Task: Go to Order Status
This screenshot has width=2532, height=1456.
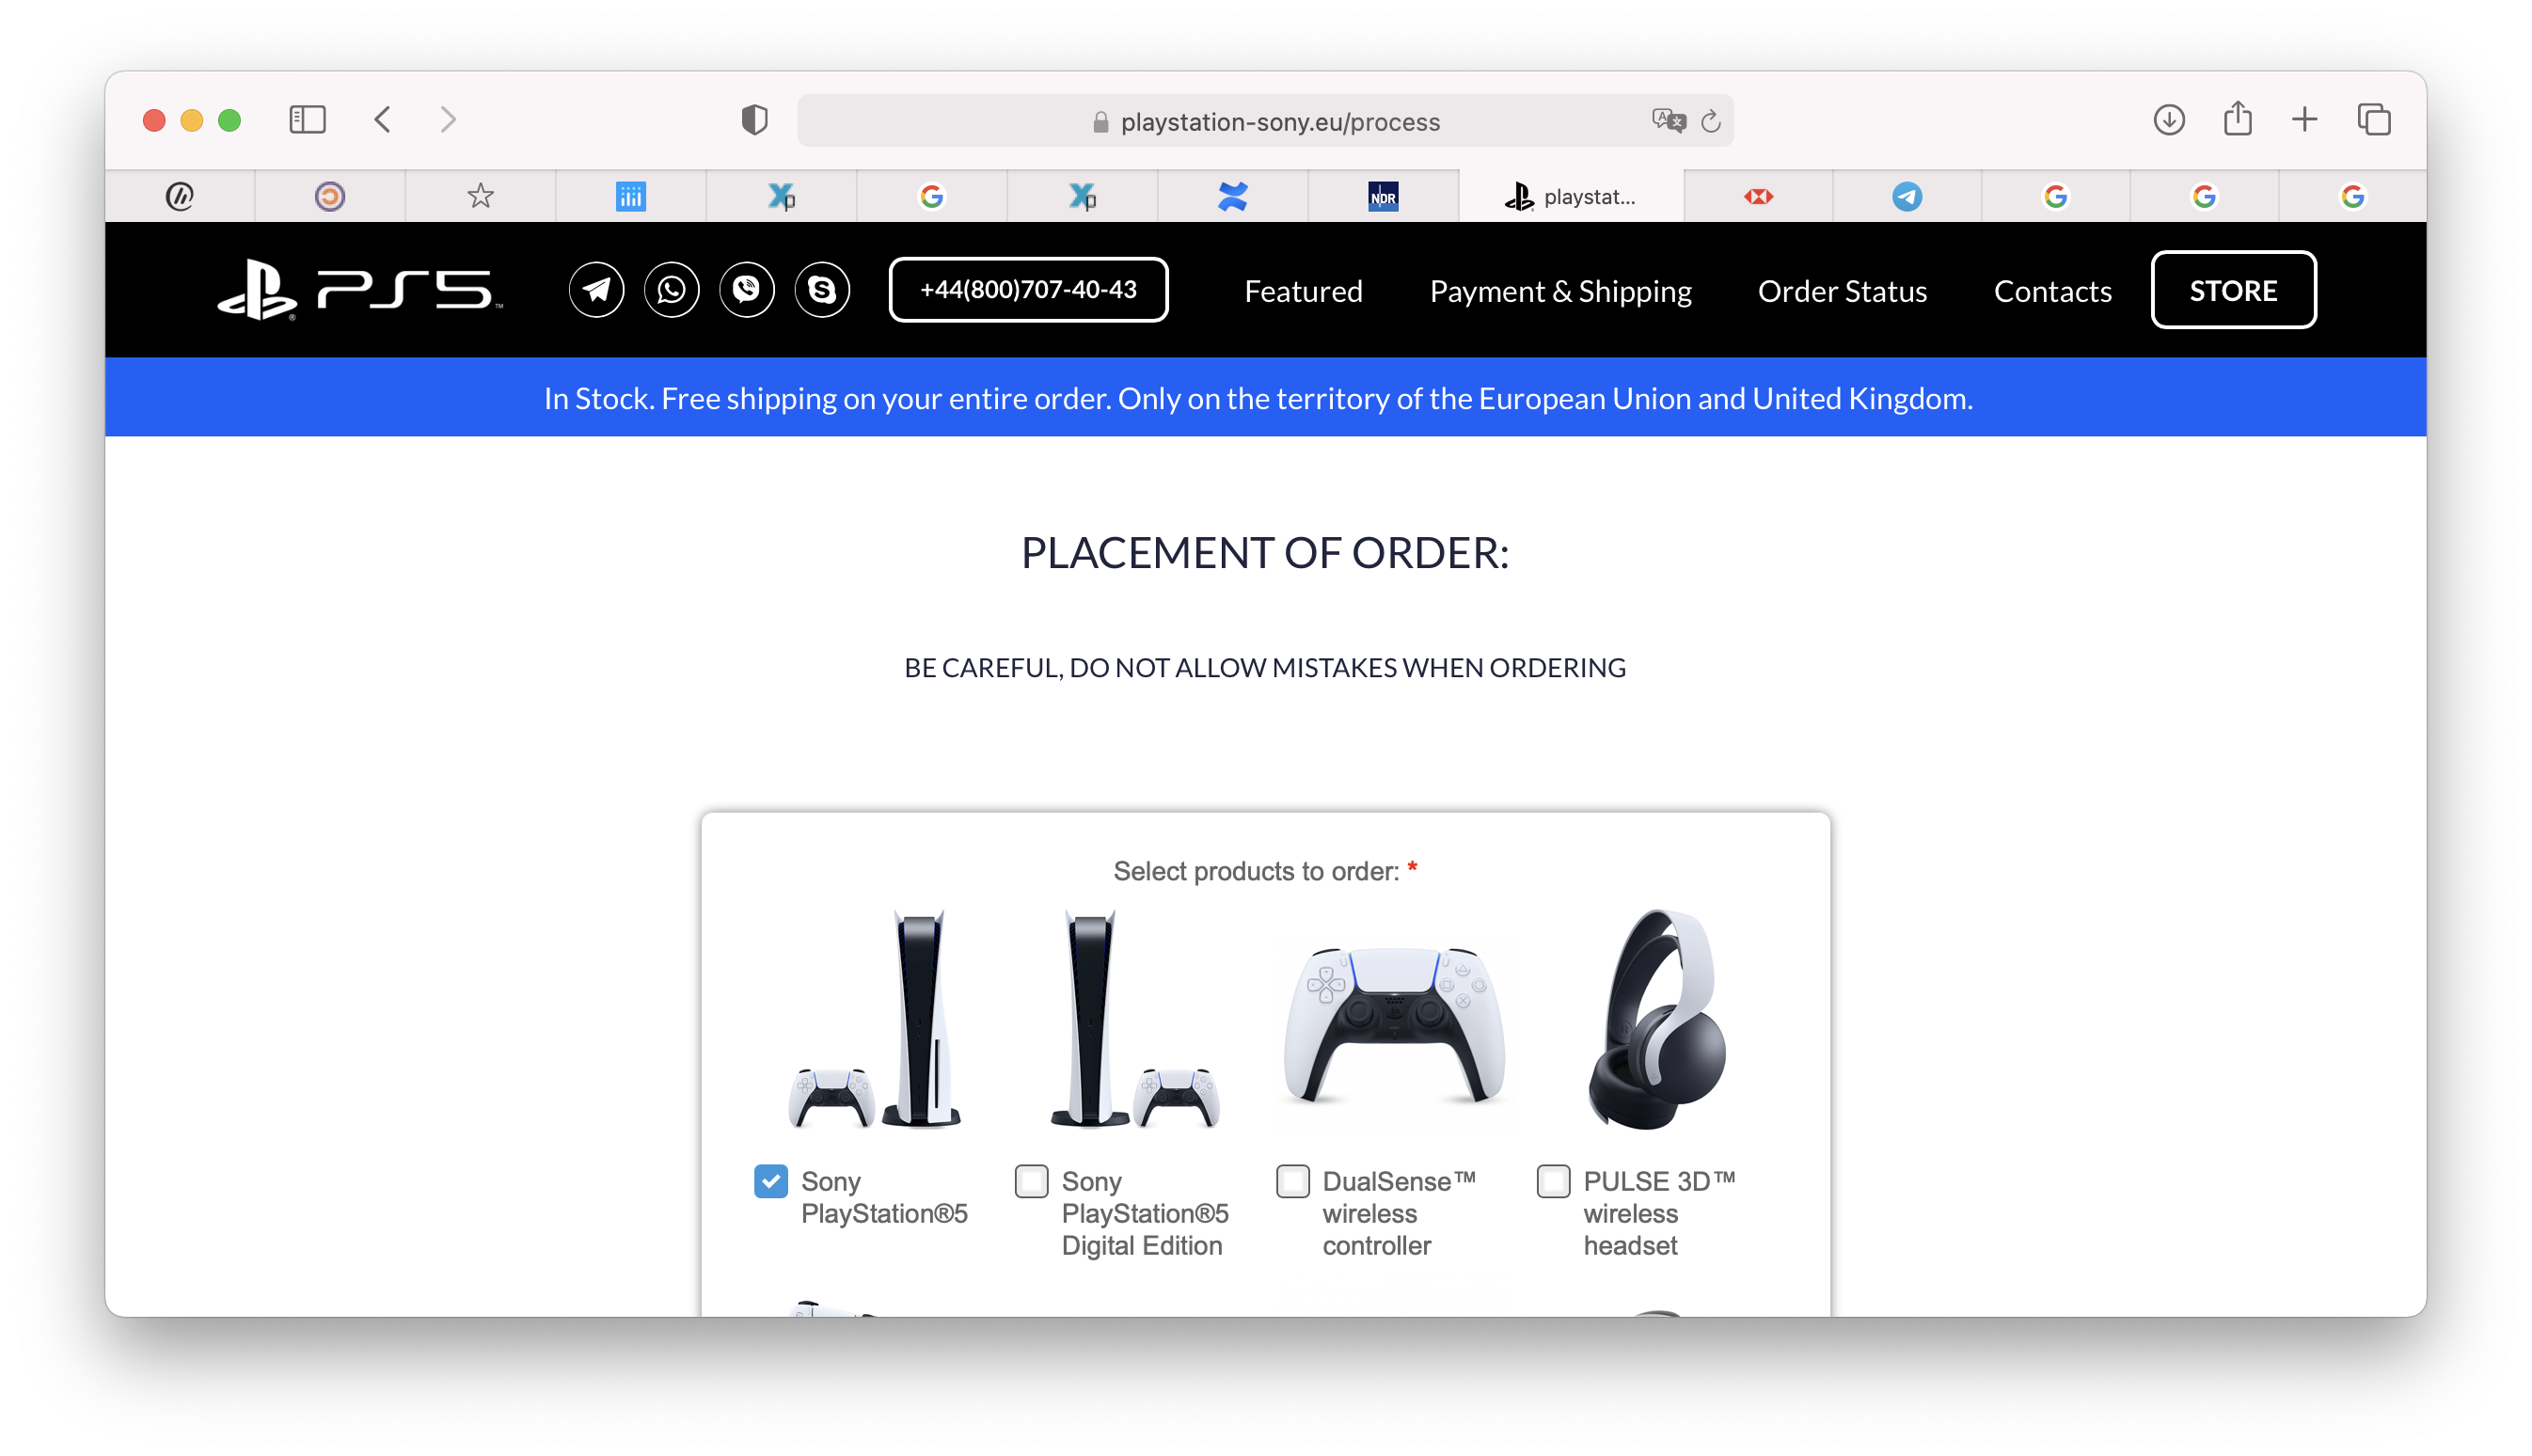Action: pyautogui.click(x=1842, y=291)
